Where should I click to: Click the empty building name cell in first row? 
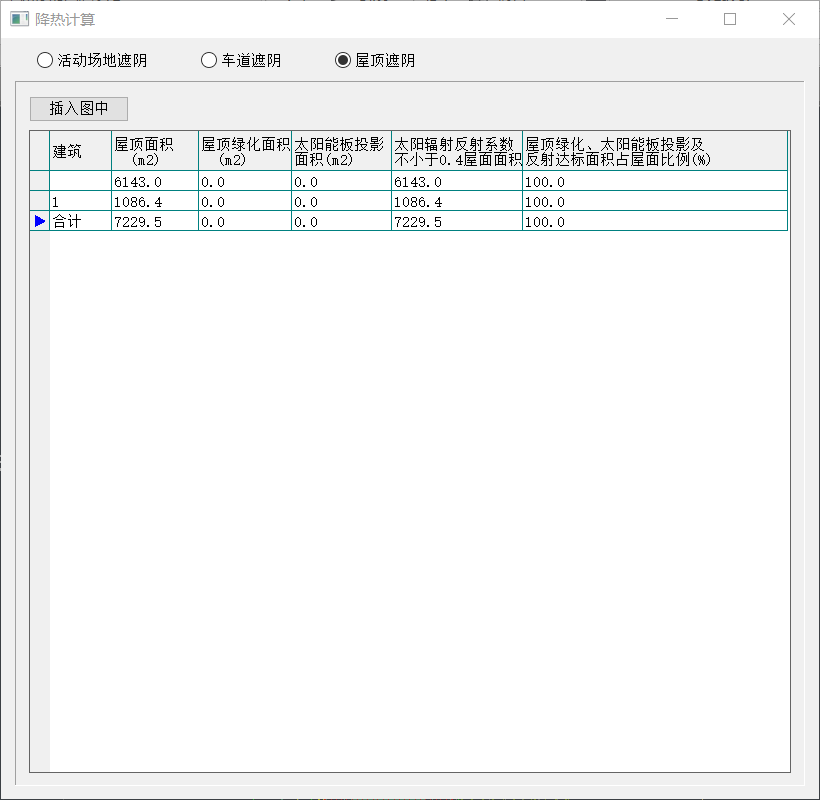coord(80,182)
